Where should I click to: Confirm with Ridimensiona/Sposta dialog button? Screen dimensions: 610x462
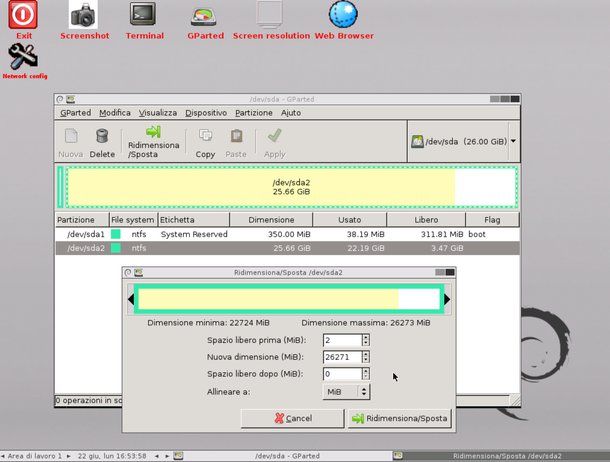(400, 418)
